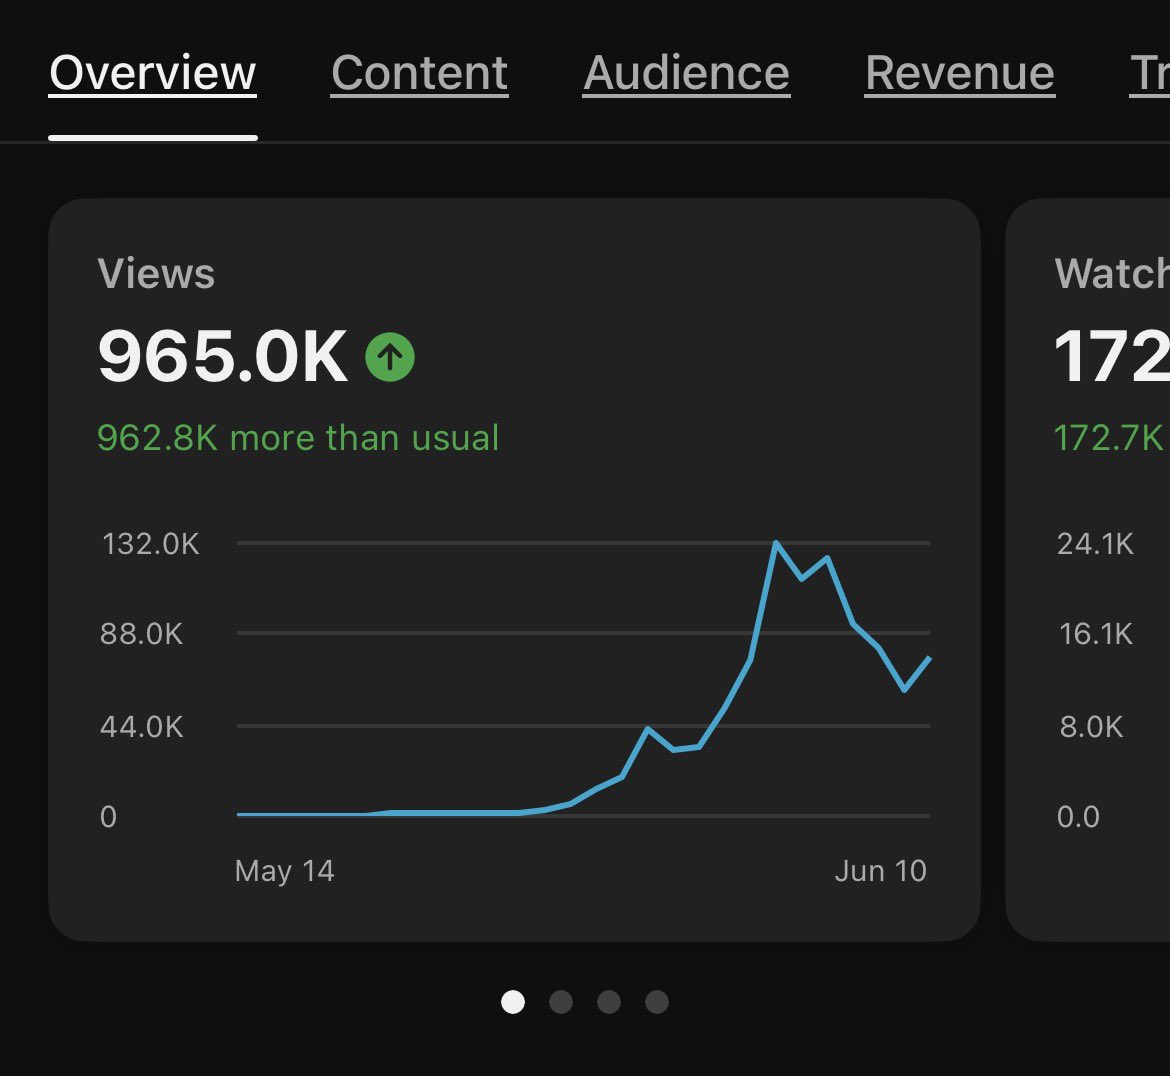Screen dimensions: 1170x1076
Task: Switch to the Content tab
Action: point(419,73)
